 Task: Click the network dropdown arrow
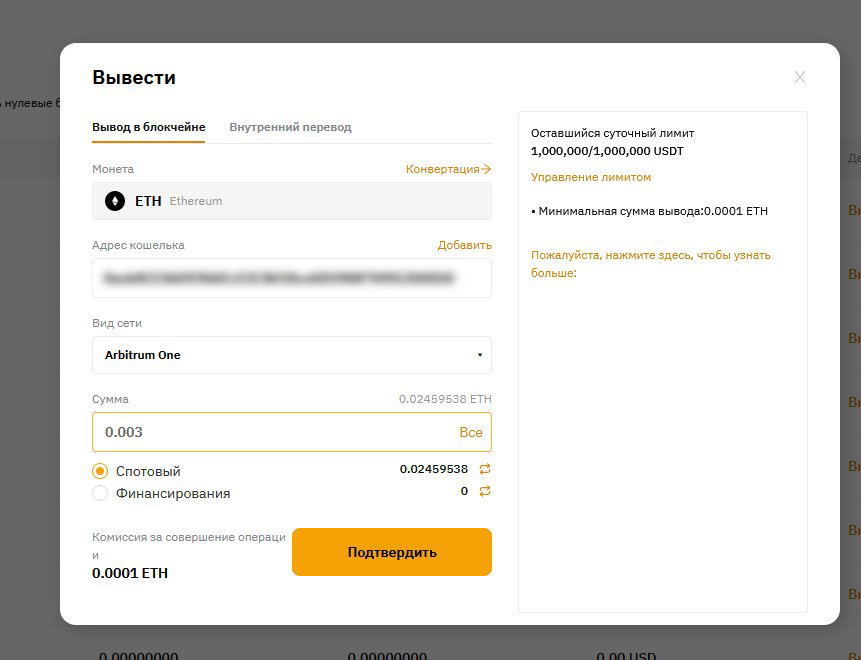(x=479, y=355)
